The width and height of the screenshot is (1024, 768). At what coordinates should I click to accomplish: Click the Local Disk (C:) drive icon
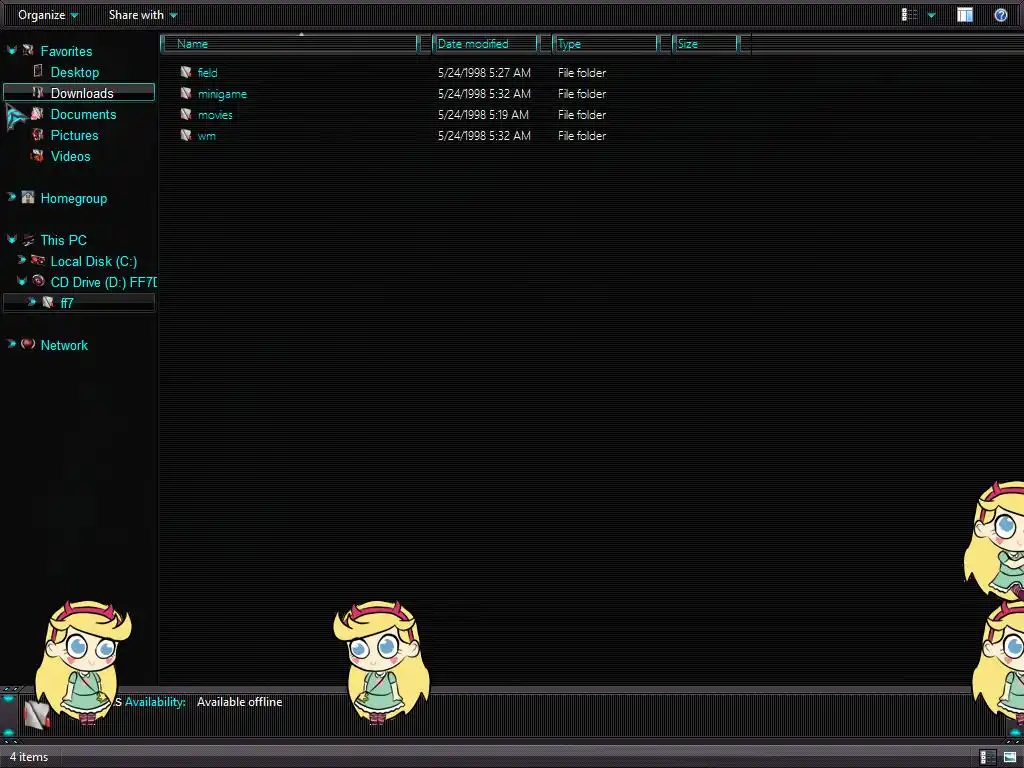coord(38,260)
